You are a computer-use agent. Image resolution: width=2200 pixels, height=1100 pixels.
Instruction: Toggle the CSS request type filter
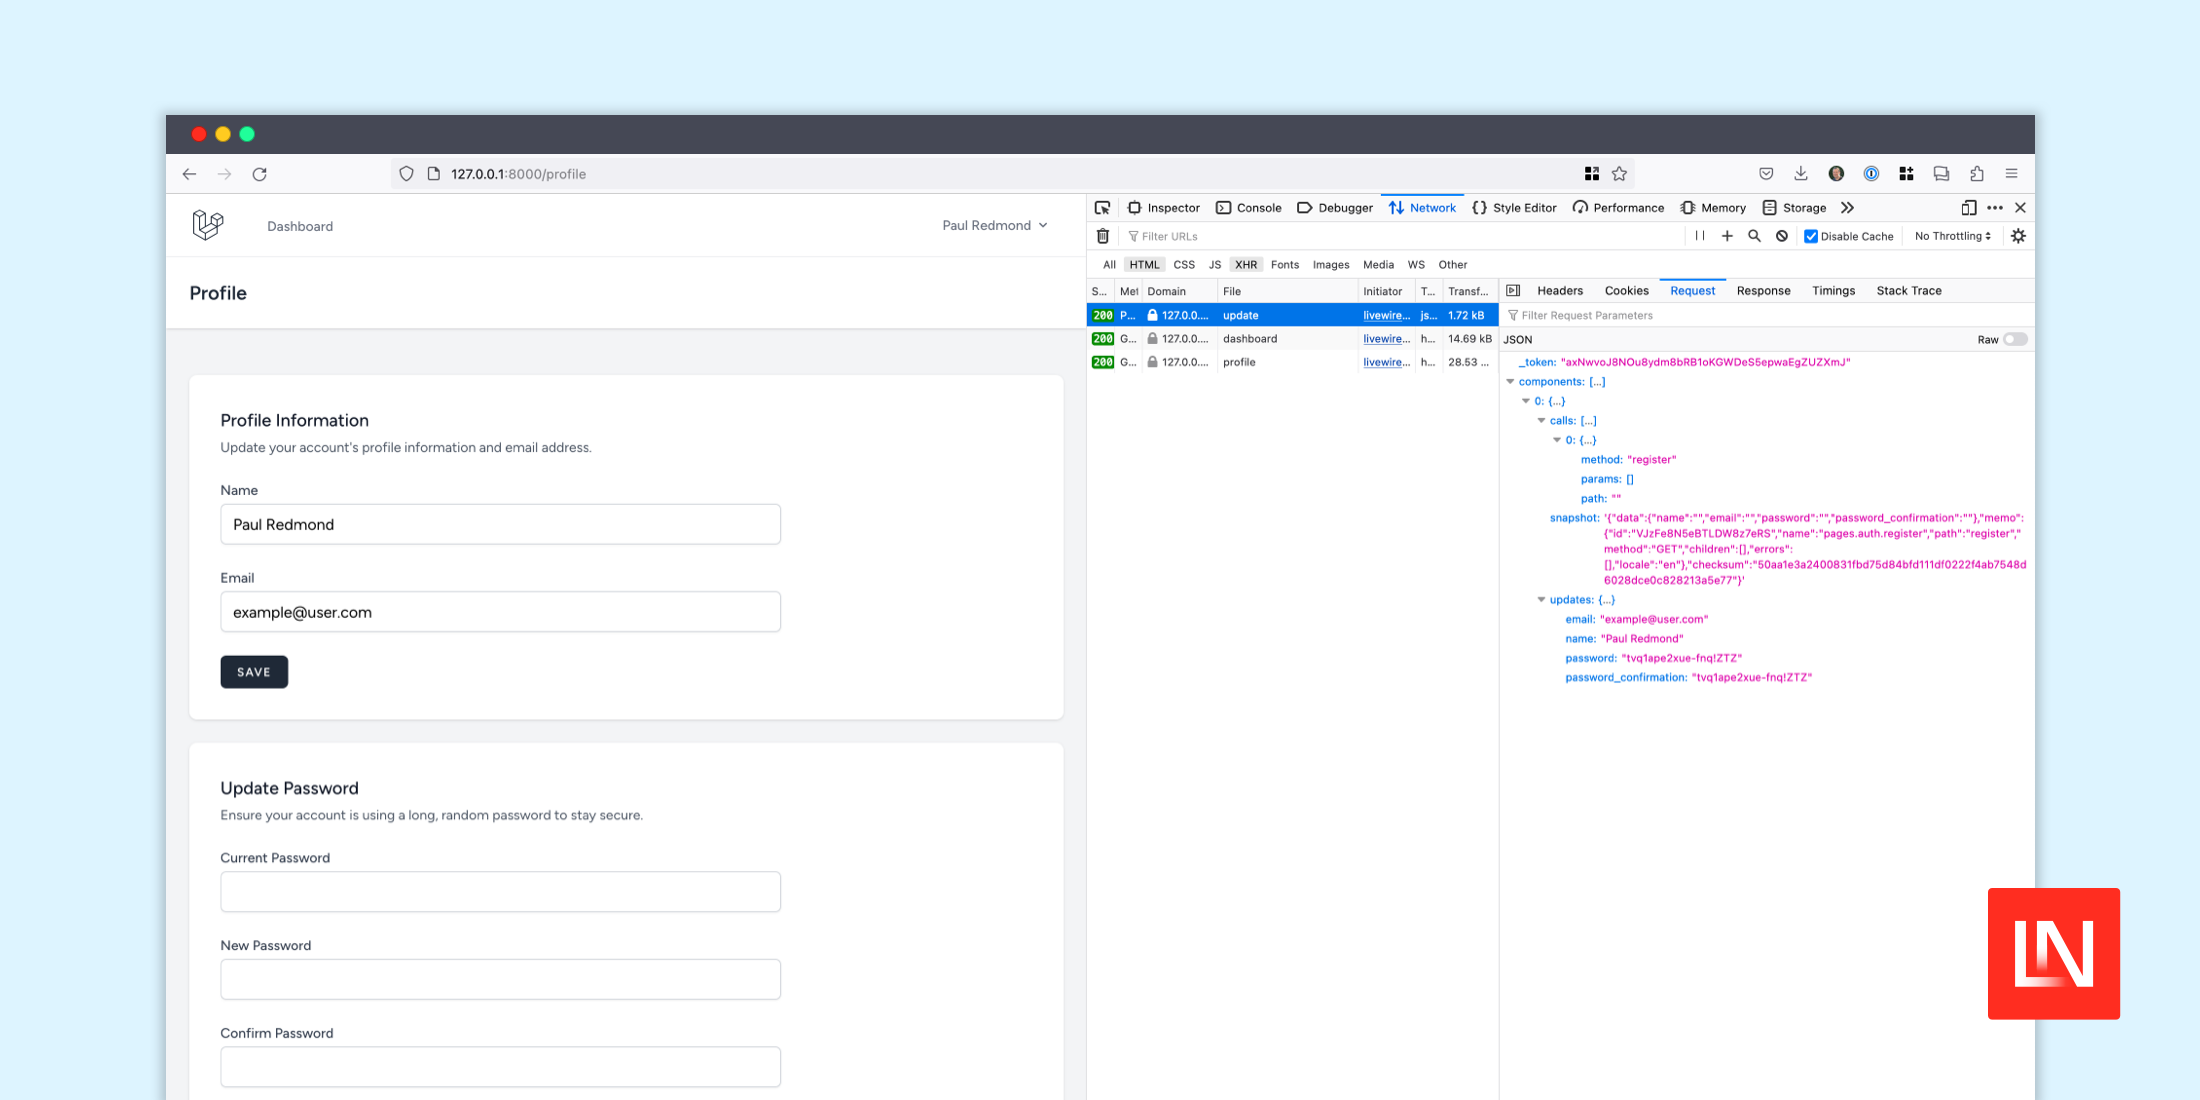[1184, 265]
